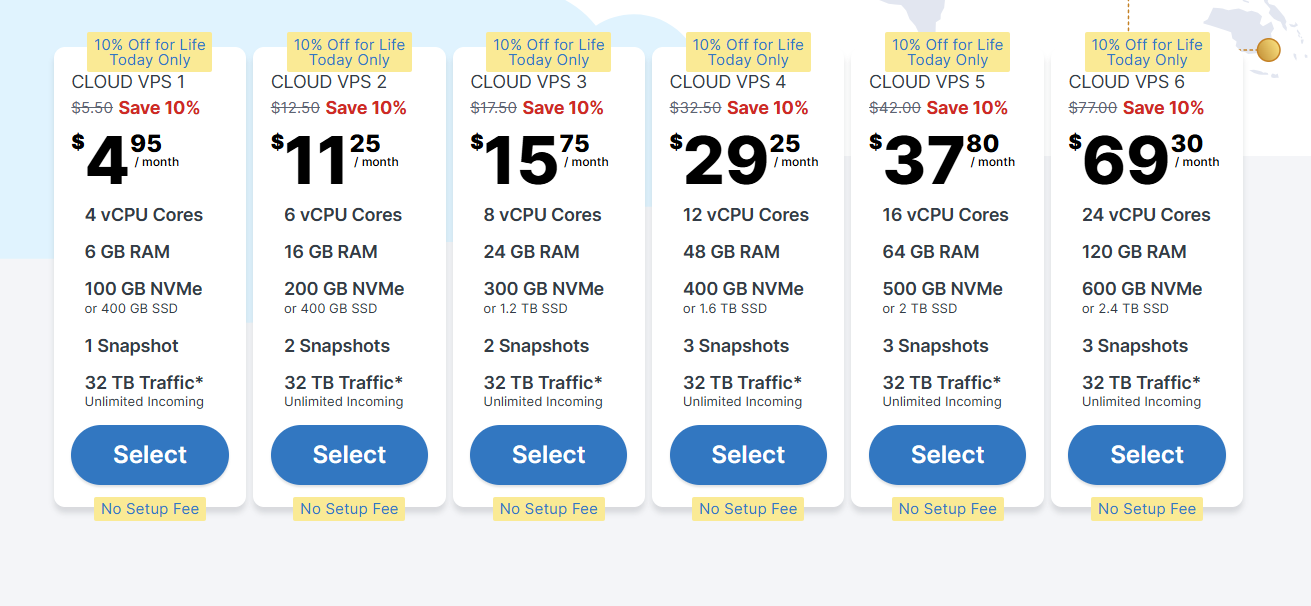
Task: Click the golden map location marker
Action: click(1268, 50)
